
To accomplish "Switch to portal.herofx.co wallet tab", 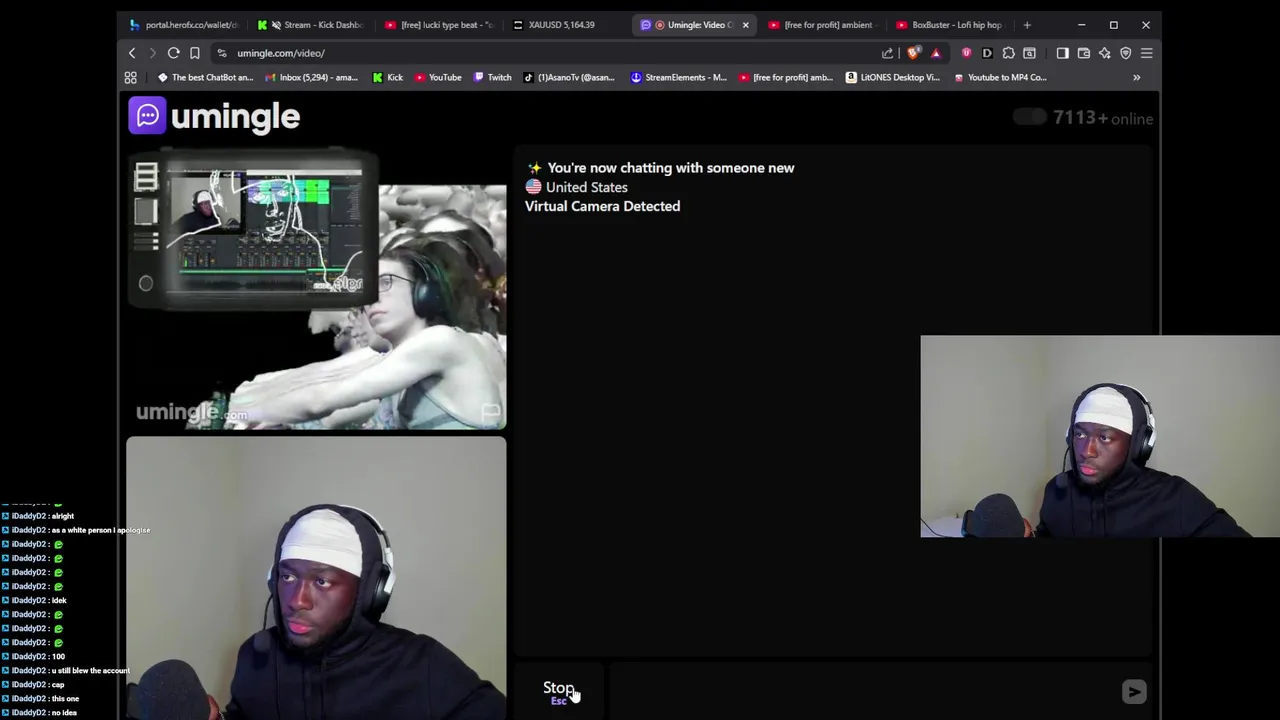I will pos(185,25).
